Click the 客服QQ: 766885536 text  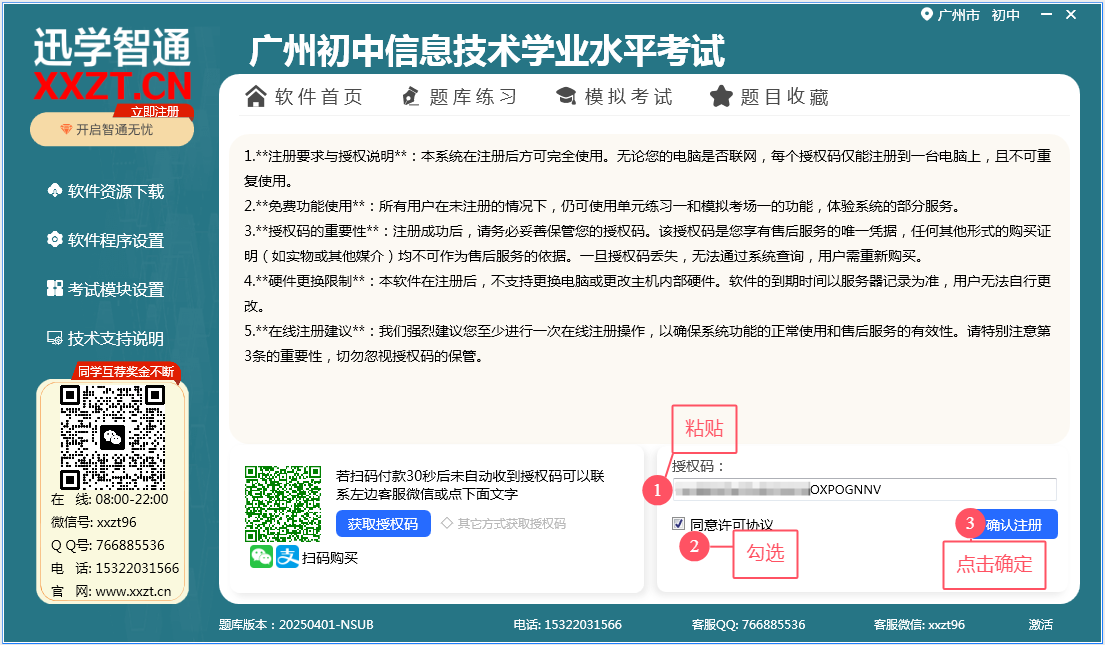pos(748,625)
